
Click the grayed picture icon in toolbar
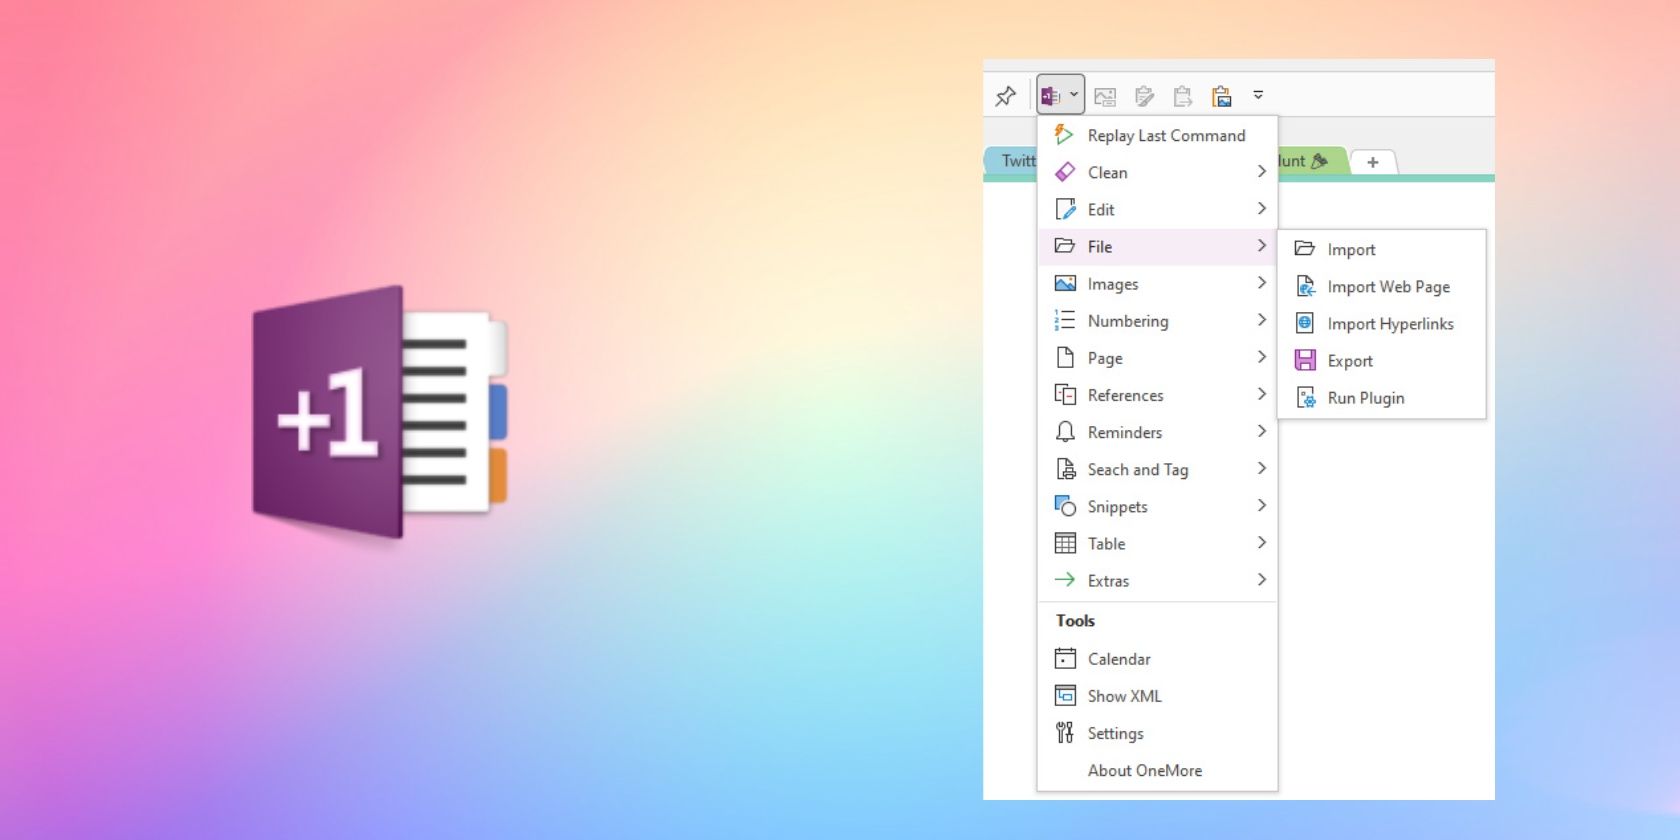pos(1105,97)
